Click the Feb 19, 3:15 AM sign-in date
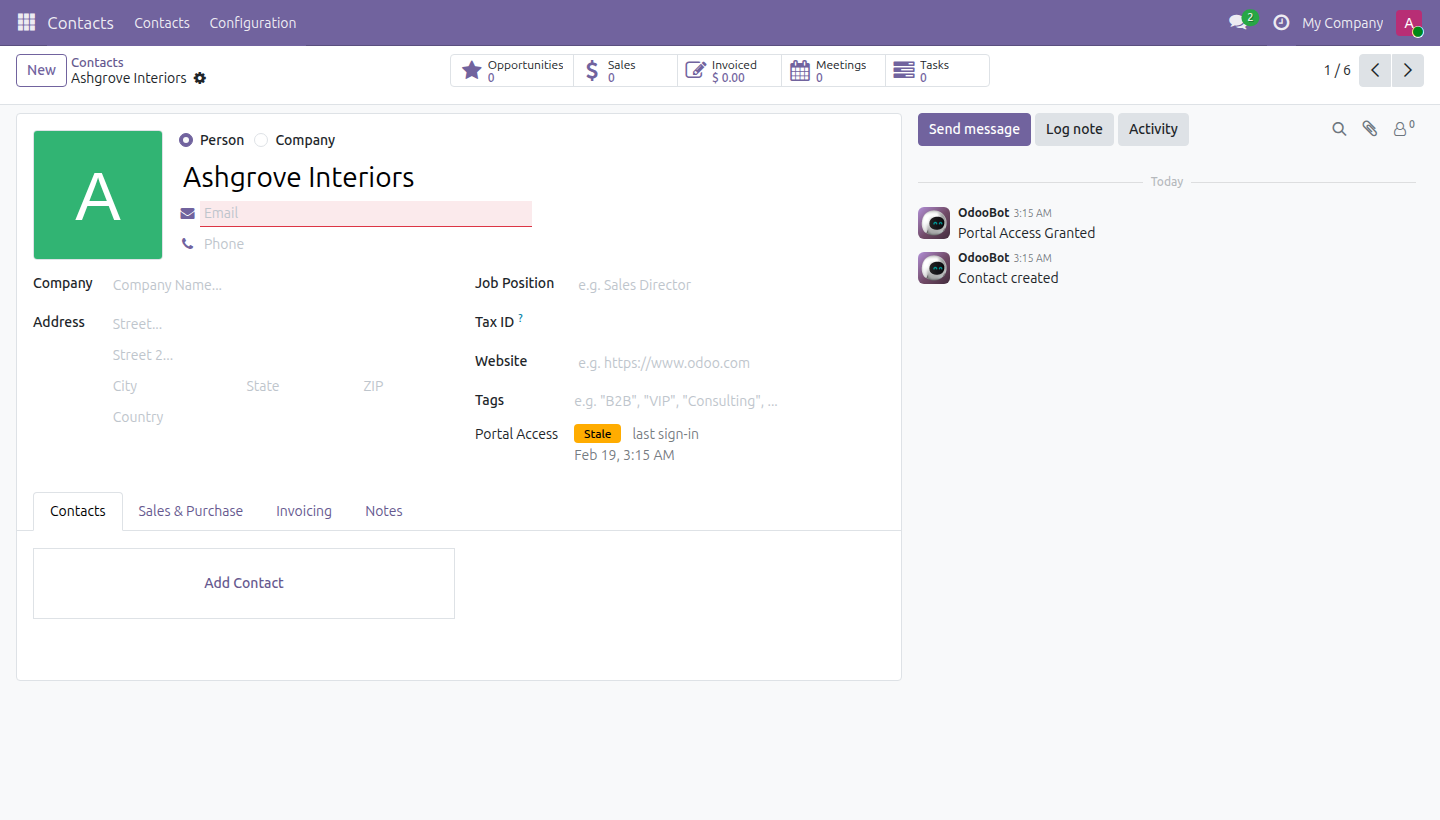The height and width of the screenshot is (820, 1440). click(x=624, y=455)
